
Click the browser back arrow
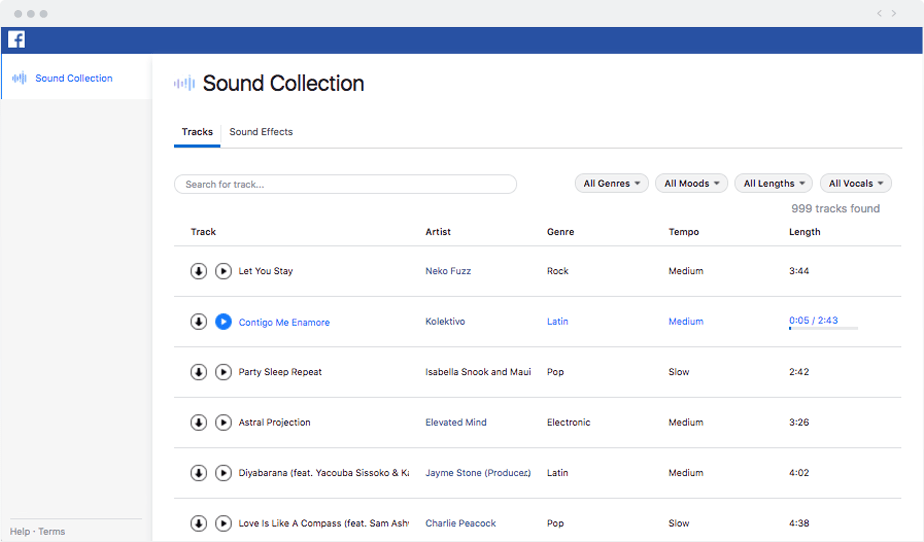click(x=879, y=13)
